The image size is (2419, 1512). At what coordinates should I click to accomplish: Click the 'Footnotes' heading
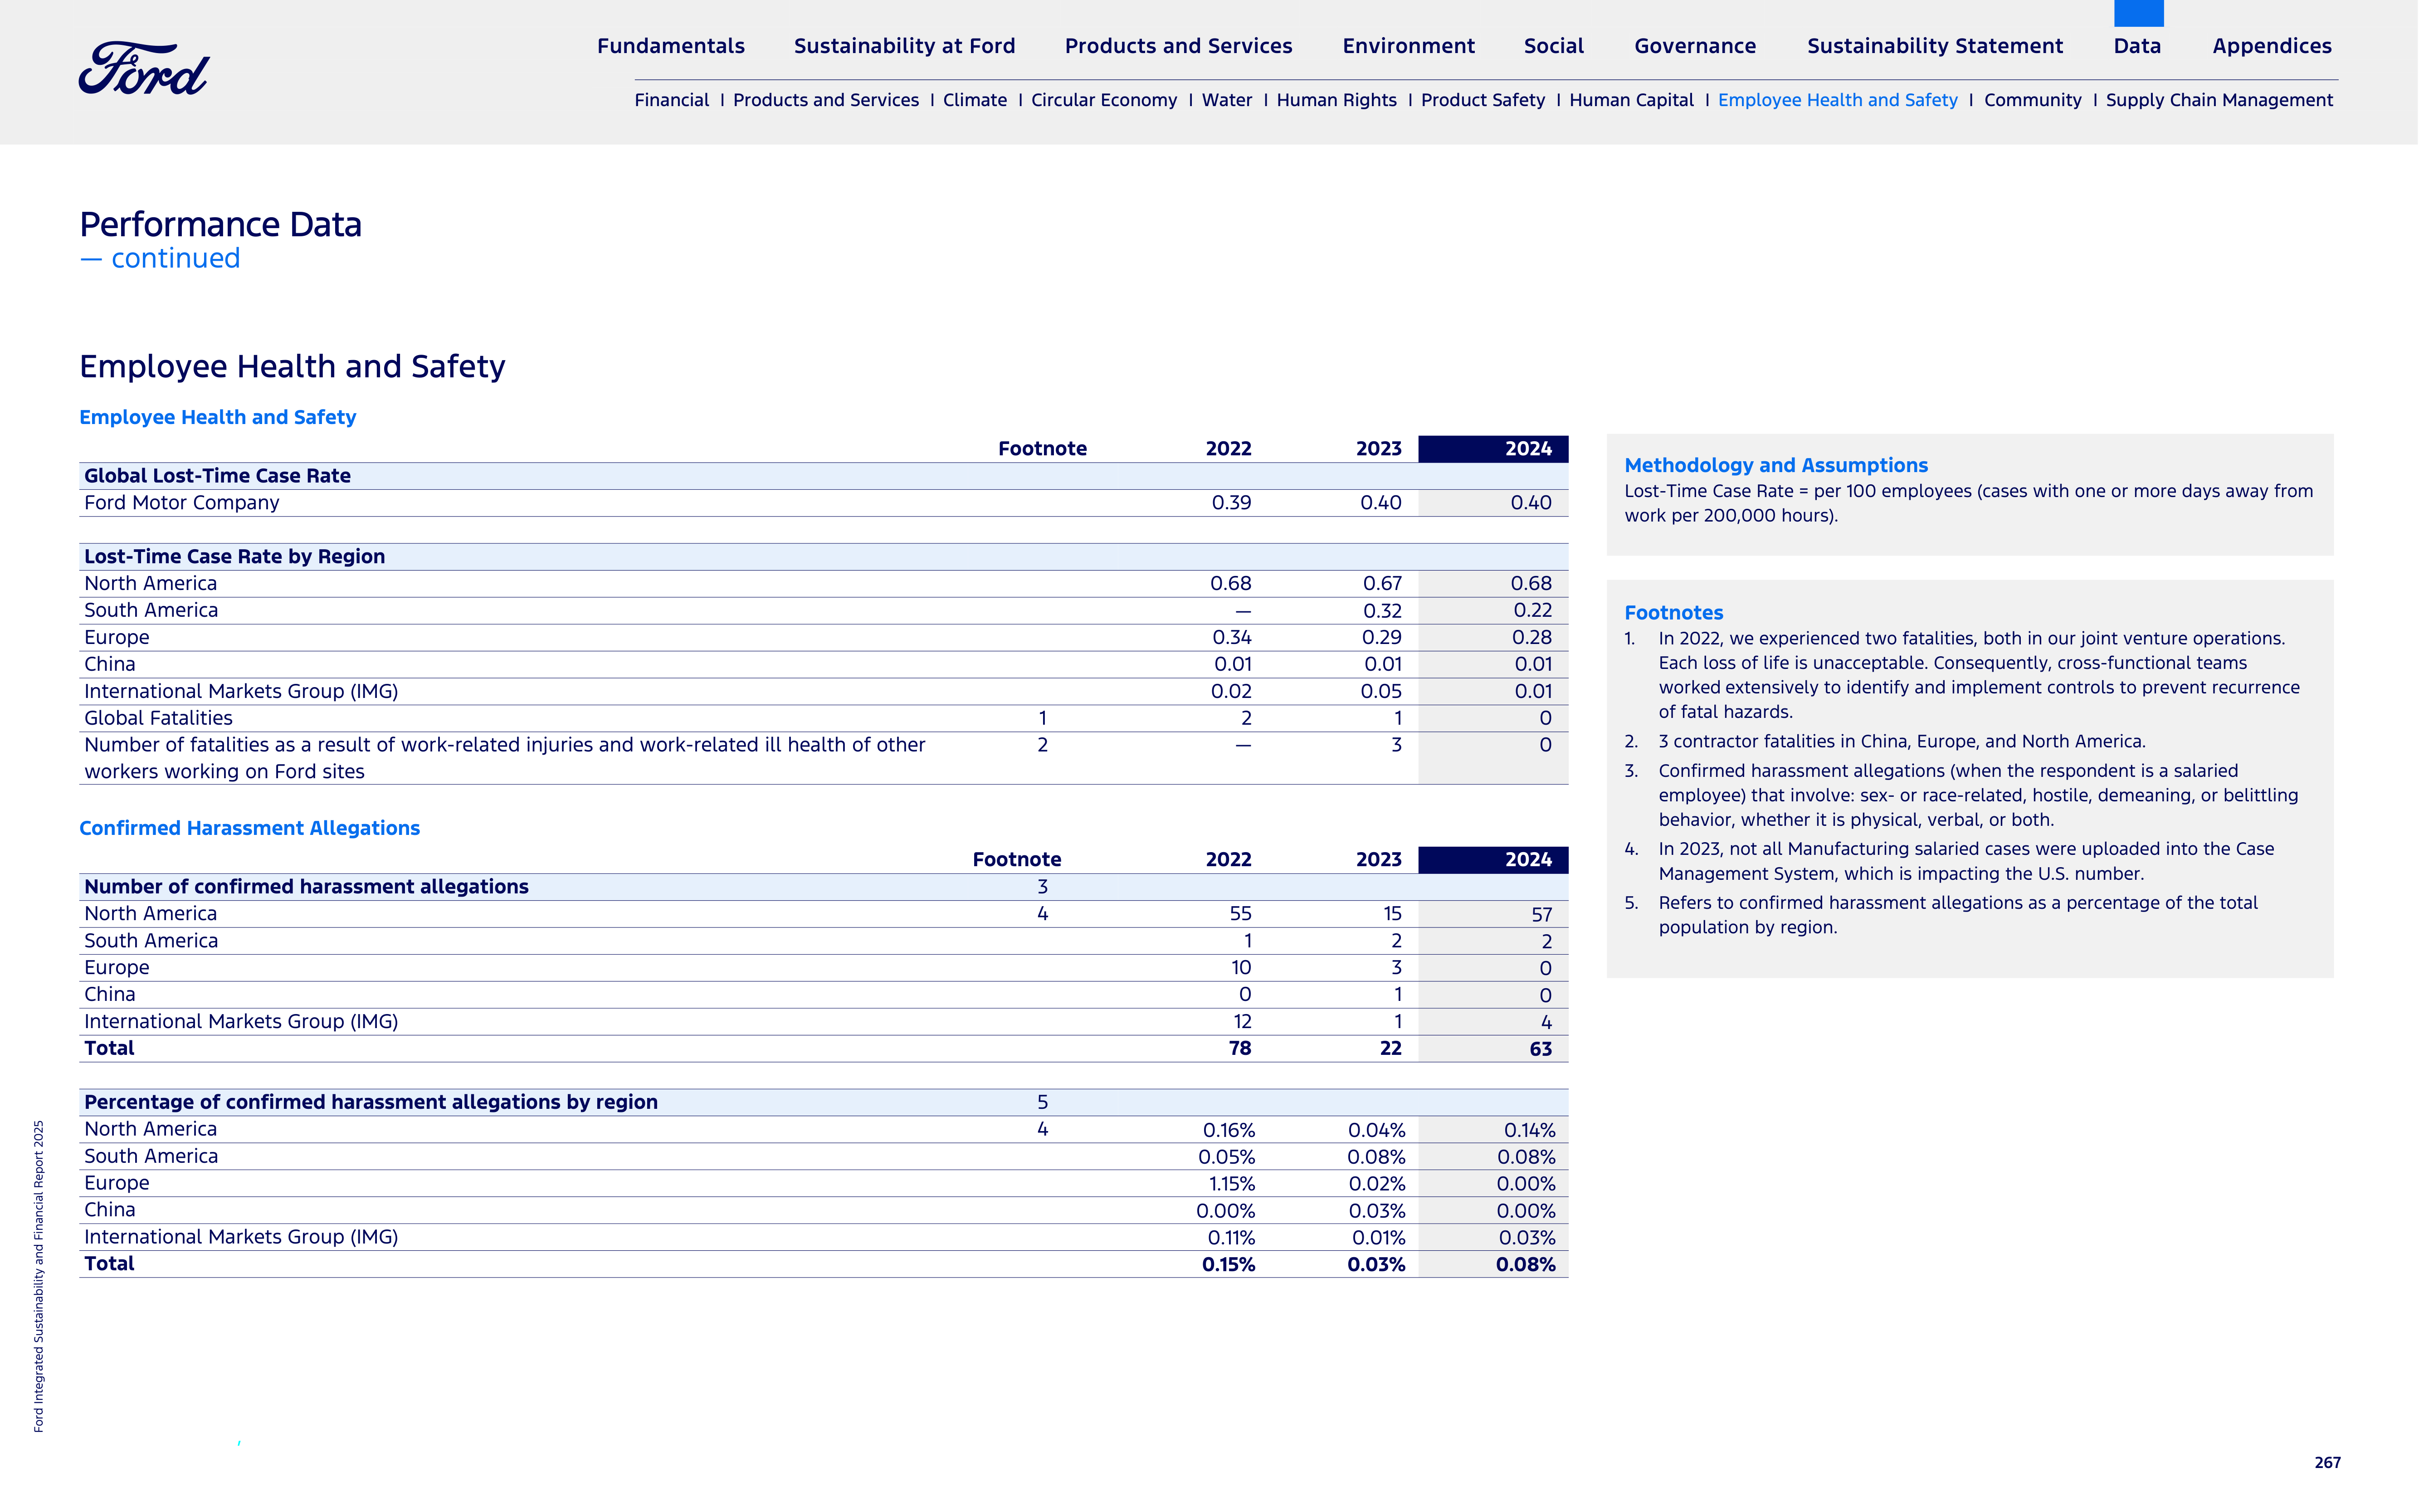(x=1674, y=613)
